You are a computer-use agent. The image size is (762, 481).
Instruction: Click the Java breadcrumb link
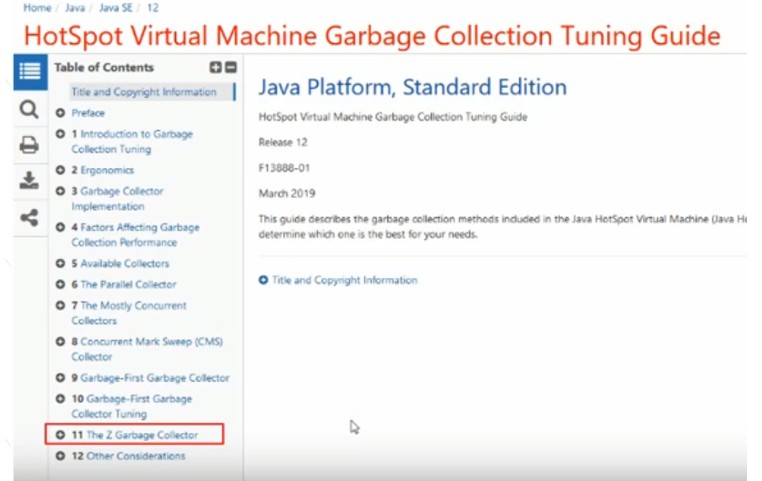click(75, 8)
